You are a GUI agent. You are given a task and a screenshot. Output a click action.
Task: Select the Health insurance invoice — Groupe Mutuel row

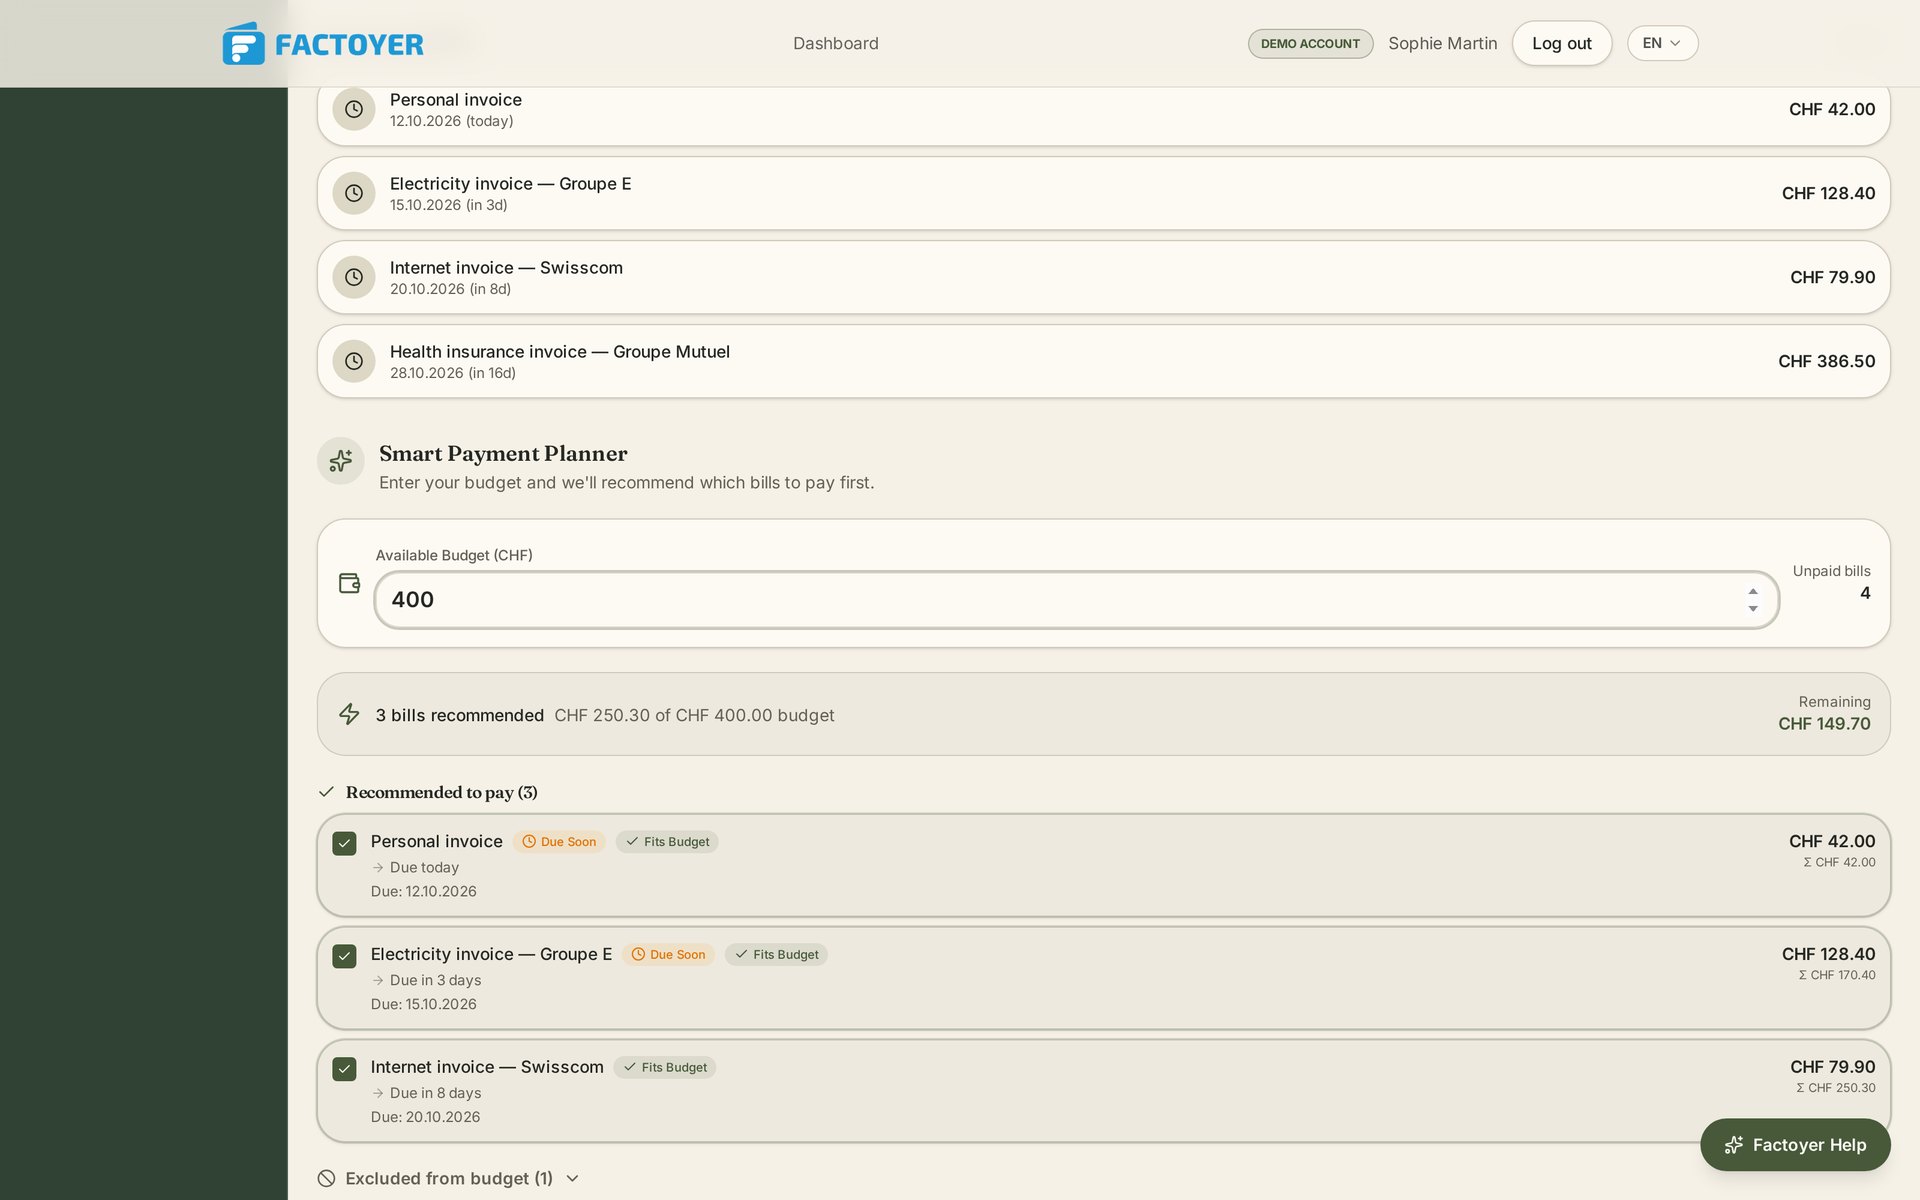click(1103, 361)
